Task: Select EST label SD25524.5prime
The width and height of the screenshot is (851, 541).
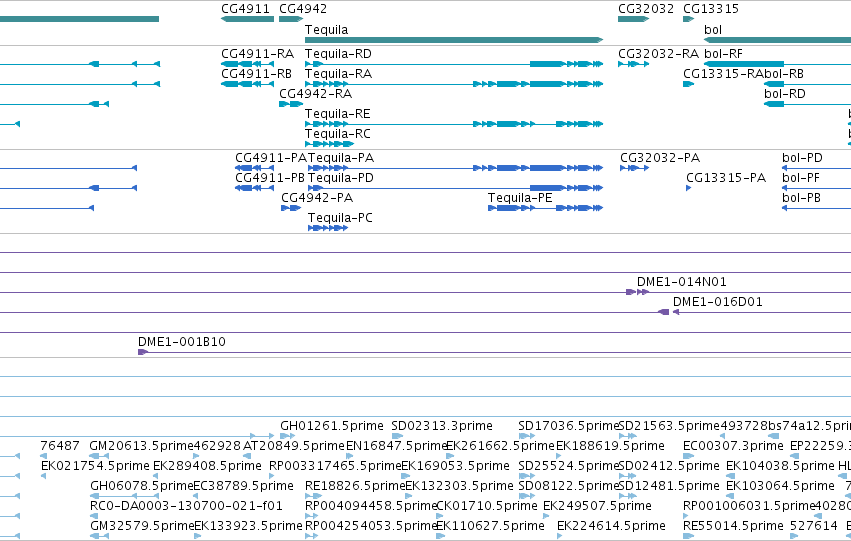Action: (x=568, y=466)
